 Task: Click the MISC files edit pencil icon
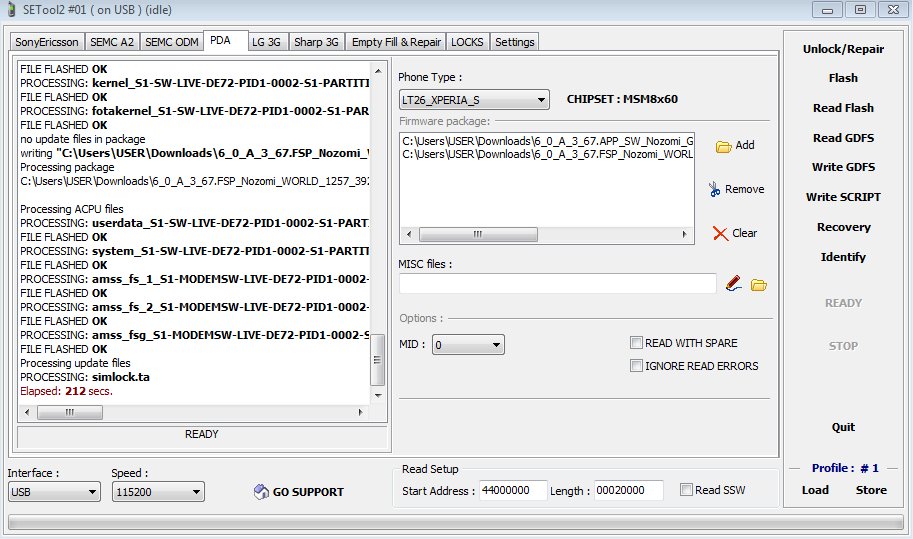(734, 283)
